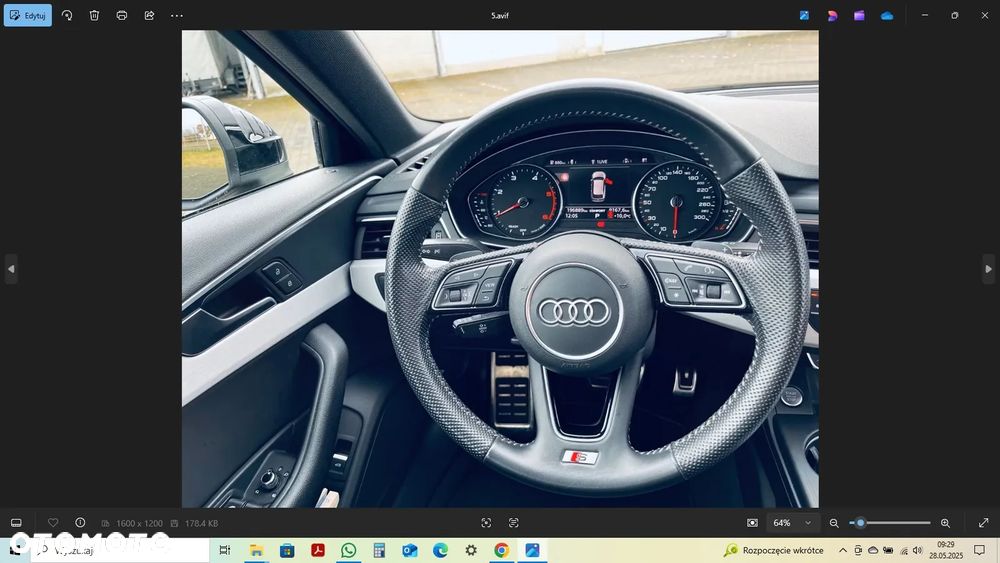Open Calculator from the taskbar
The image size is (1000, 563).
pyautogui.click(x=379, y=550)
